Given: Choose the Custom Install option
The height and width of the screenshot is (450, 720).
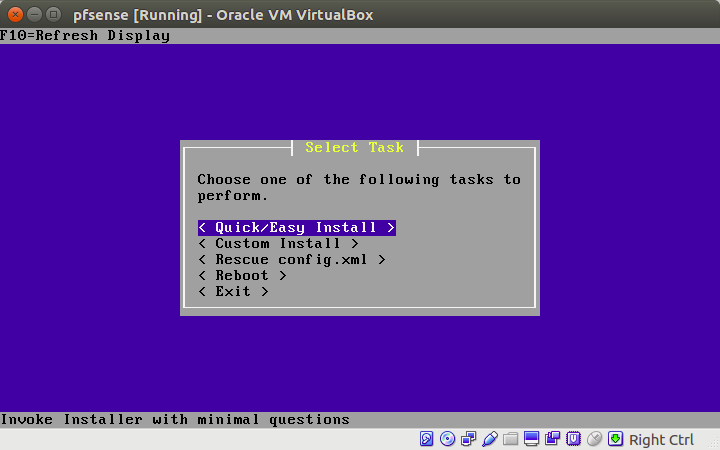Looking at the screenshot, I should click(x=278, y=243).
